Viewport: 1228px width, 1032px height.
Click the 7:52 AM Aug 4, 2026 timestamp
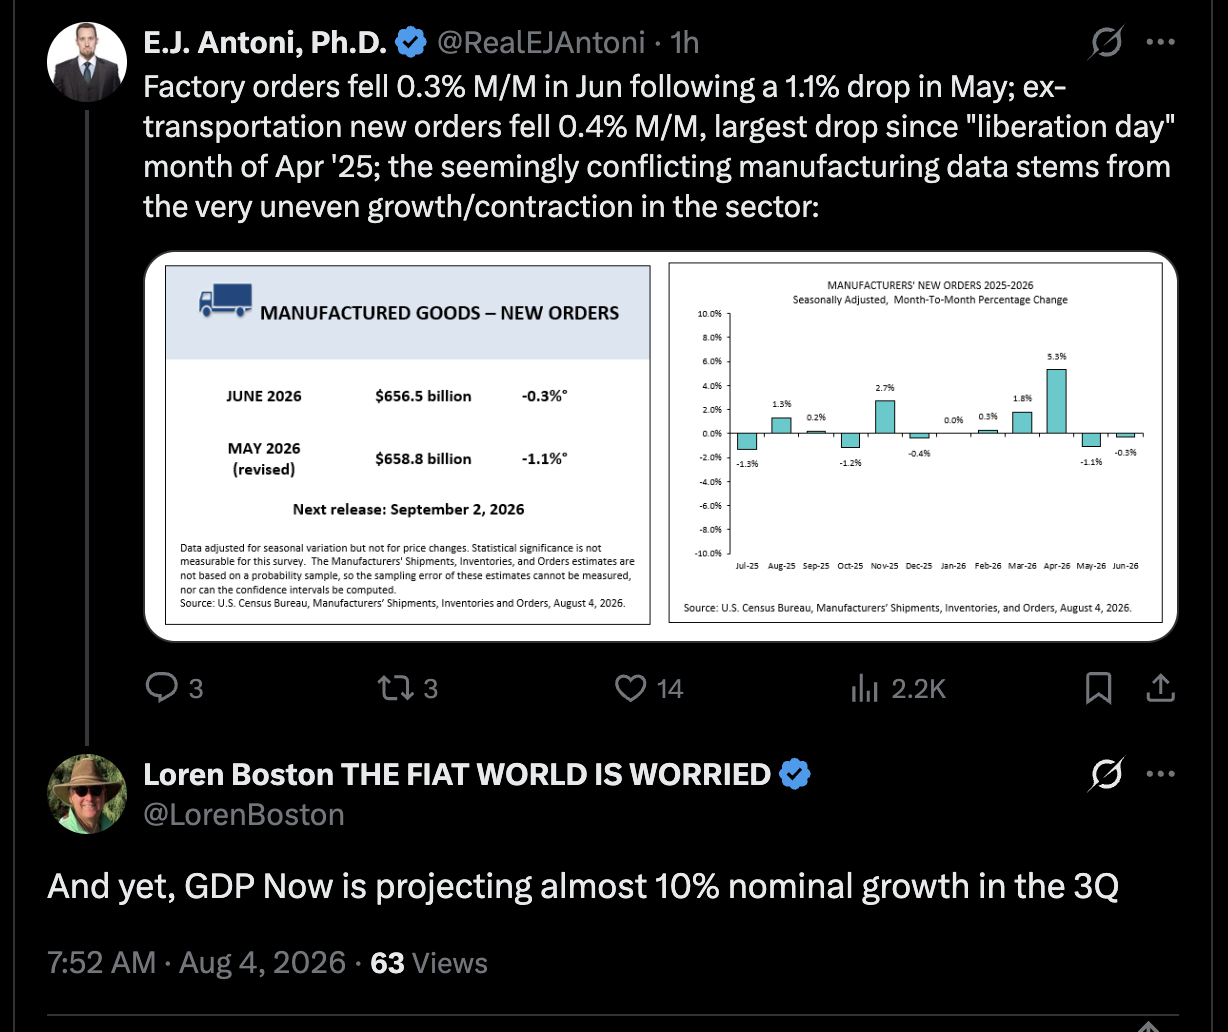[x=195, y=963]
